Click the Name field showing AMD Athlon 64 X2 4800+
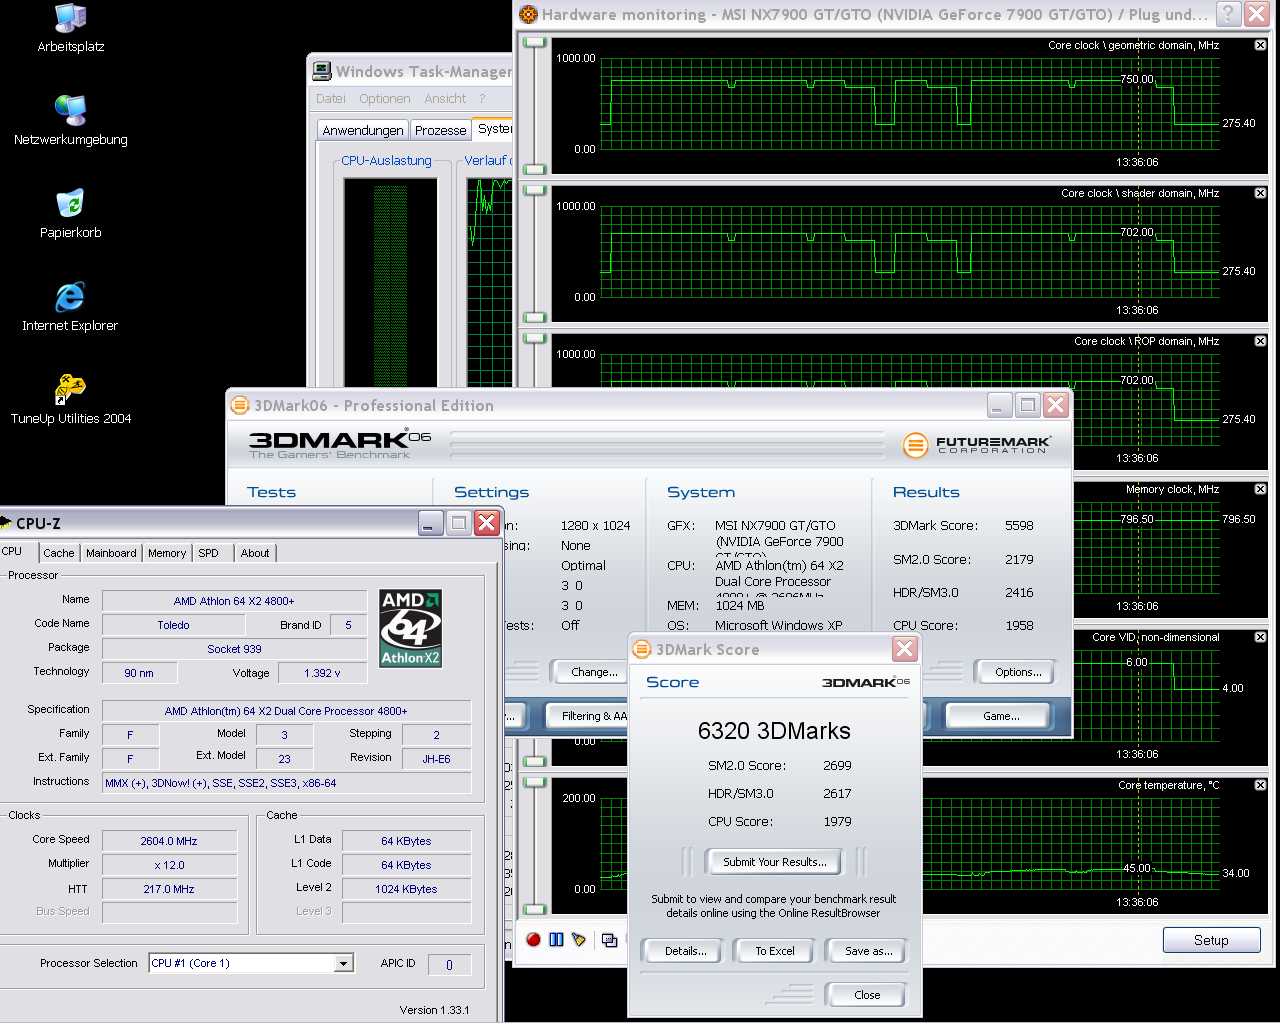 [234, 601]
